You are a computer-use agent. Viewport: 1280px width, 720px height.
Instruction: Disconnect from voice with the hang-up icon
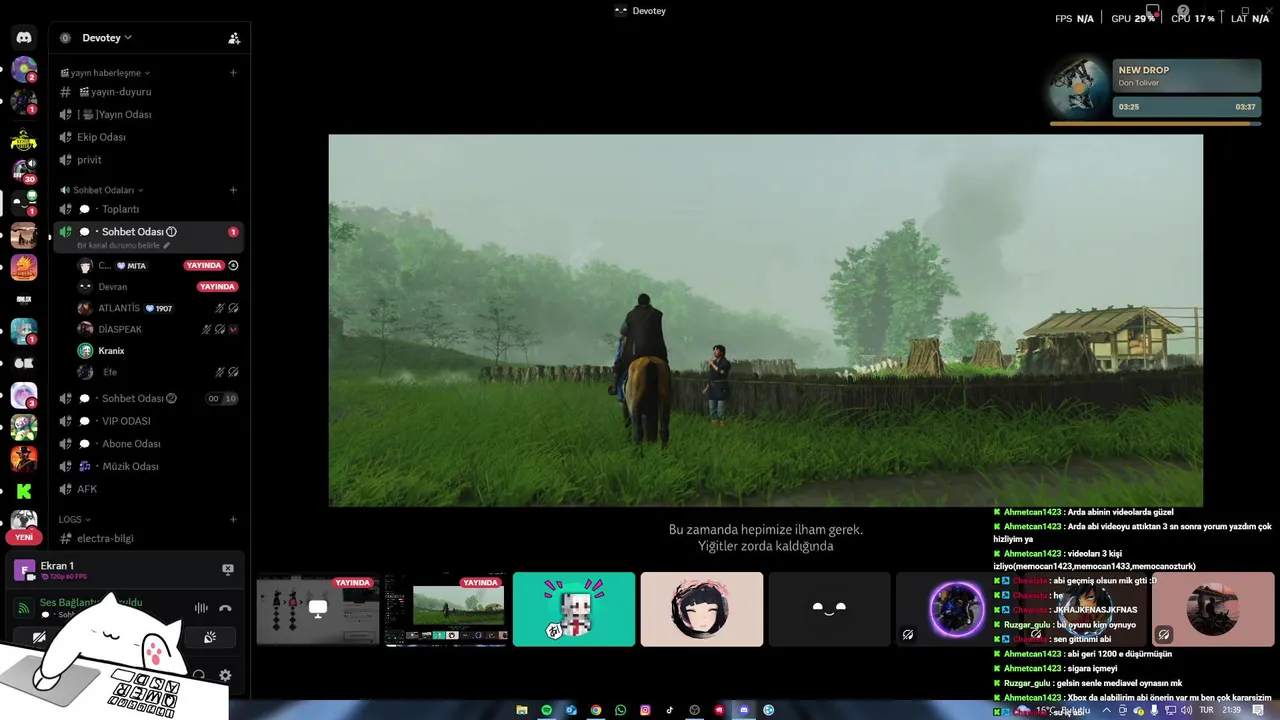pos(225,608)
